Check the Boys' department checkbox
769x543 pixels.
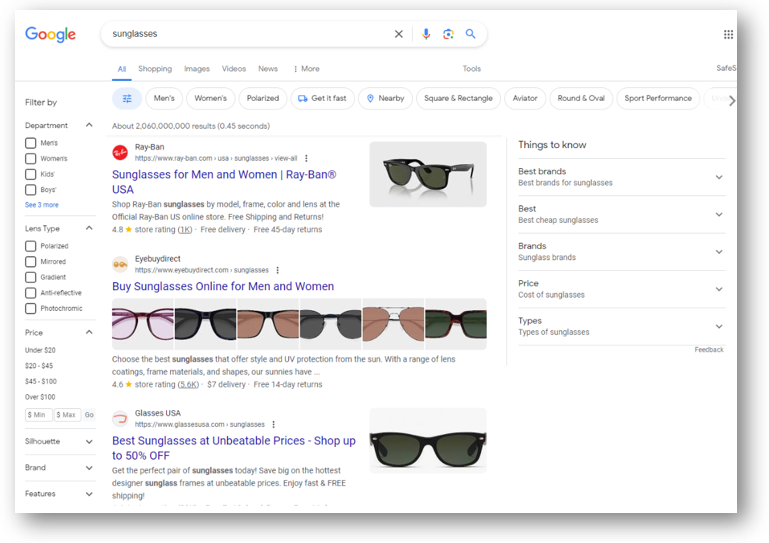tap(30, 190)
